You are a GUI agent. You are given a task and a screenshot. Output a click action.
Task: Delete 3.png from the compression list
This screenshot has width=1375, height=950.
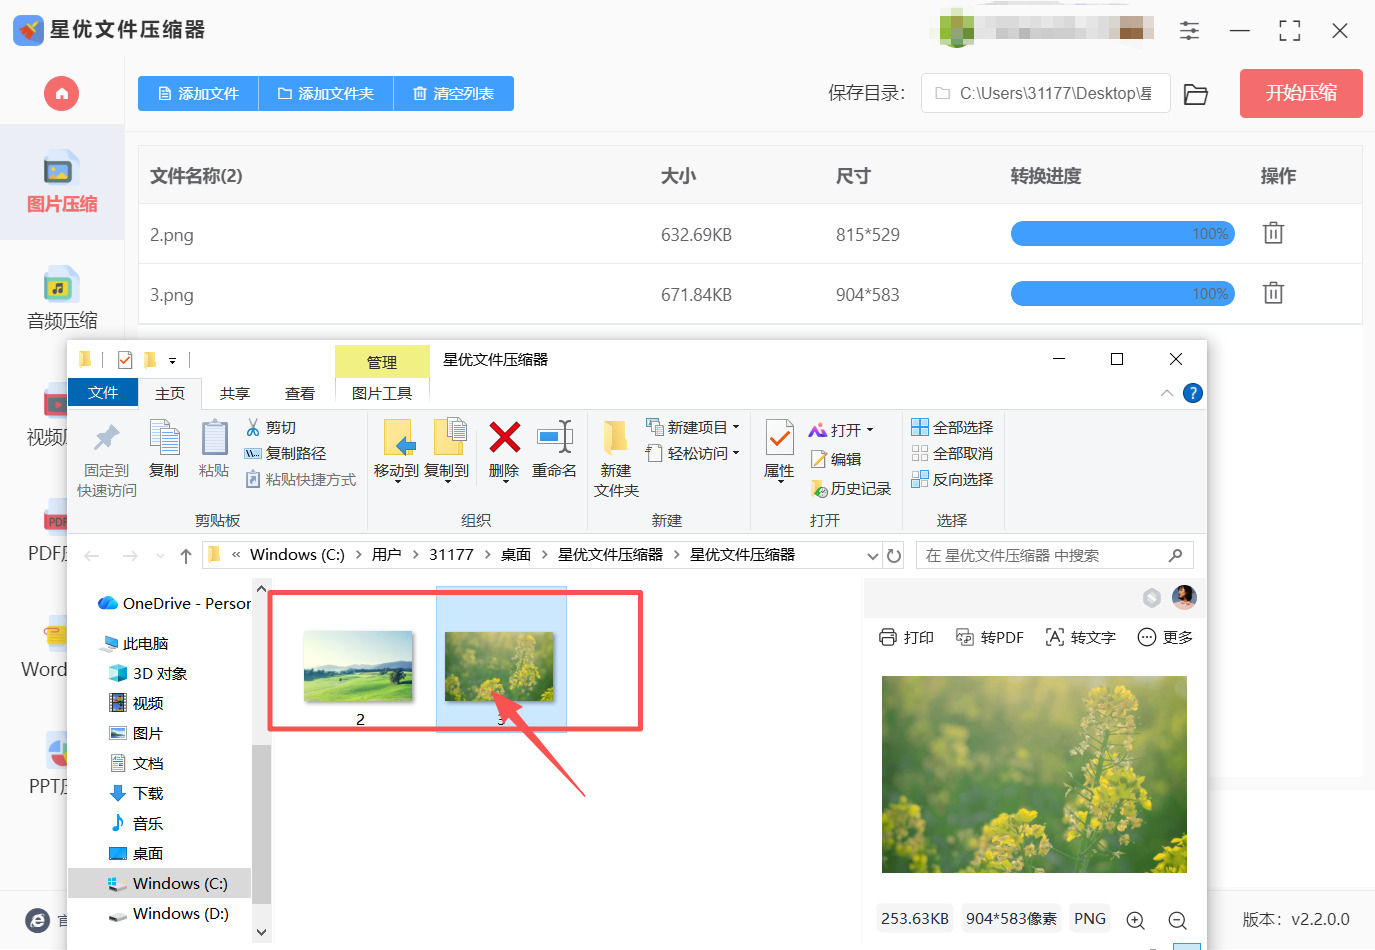1273,293
